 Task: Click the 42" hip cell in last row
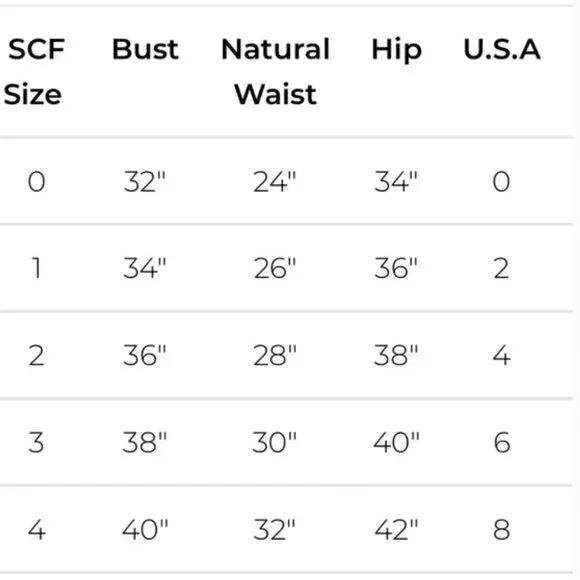(x=396, y=529)
